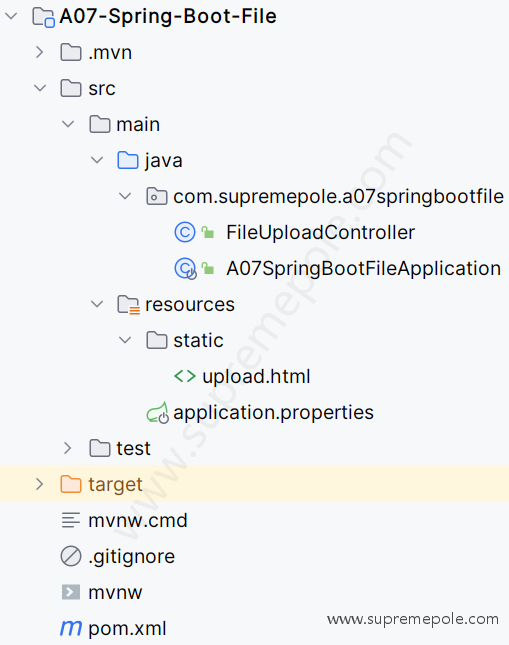Expand the target folder
509x645 pixels.
(x=40, y=484)
